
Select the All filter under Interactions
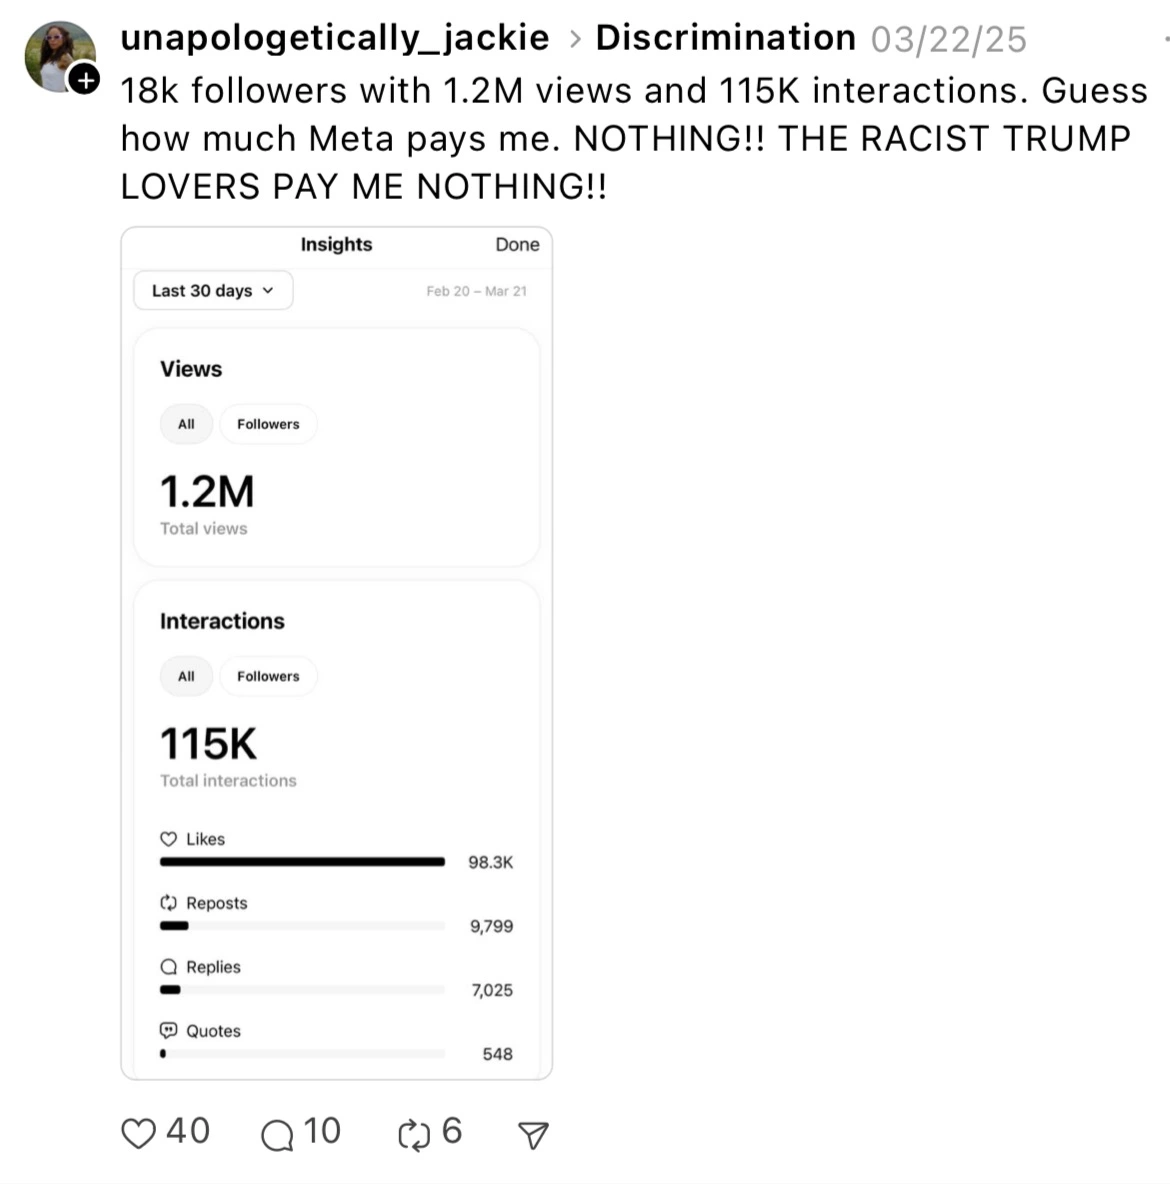click(x=186, y=677)
